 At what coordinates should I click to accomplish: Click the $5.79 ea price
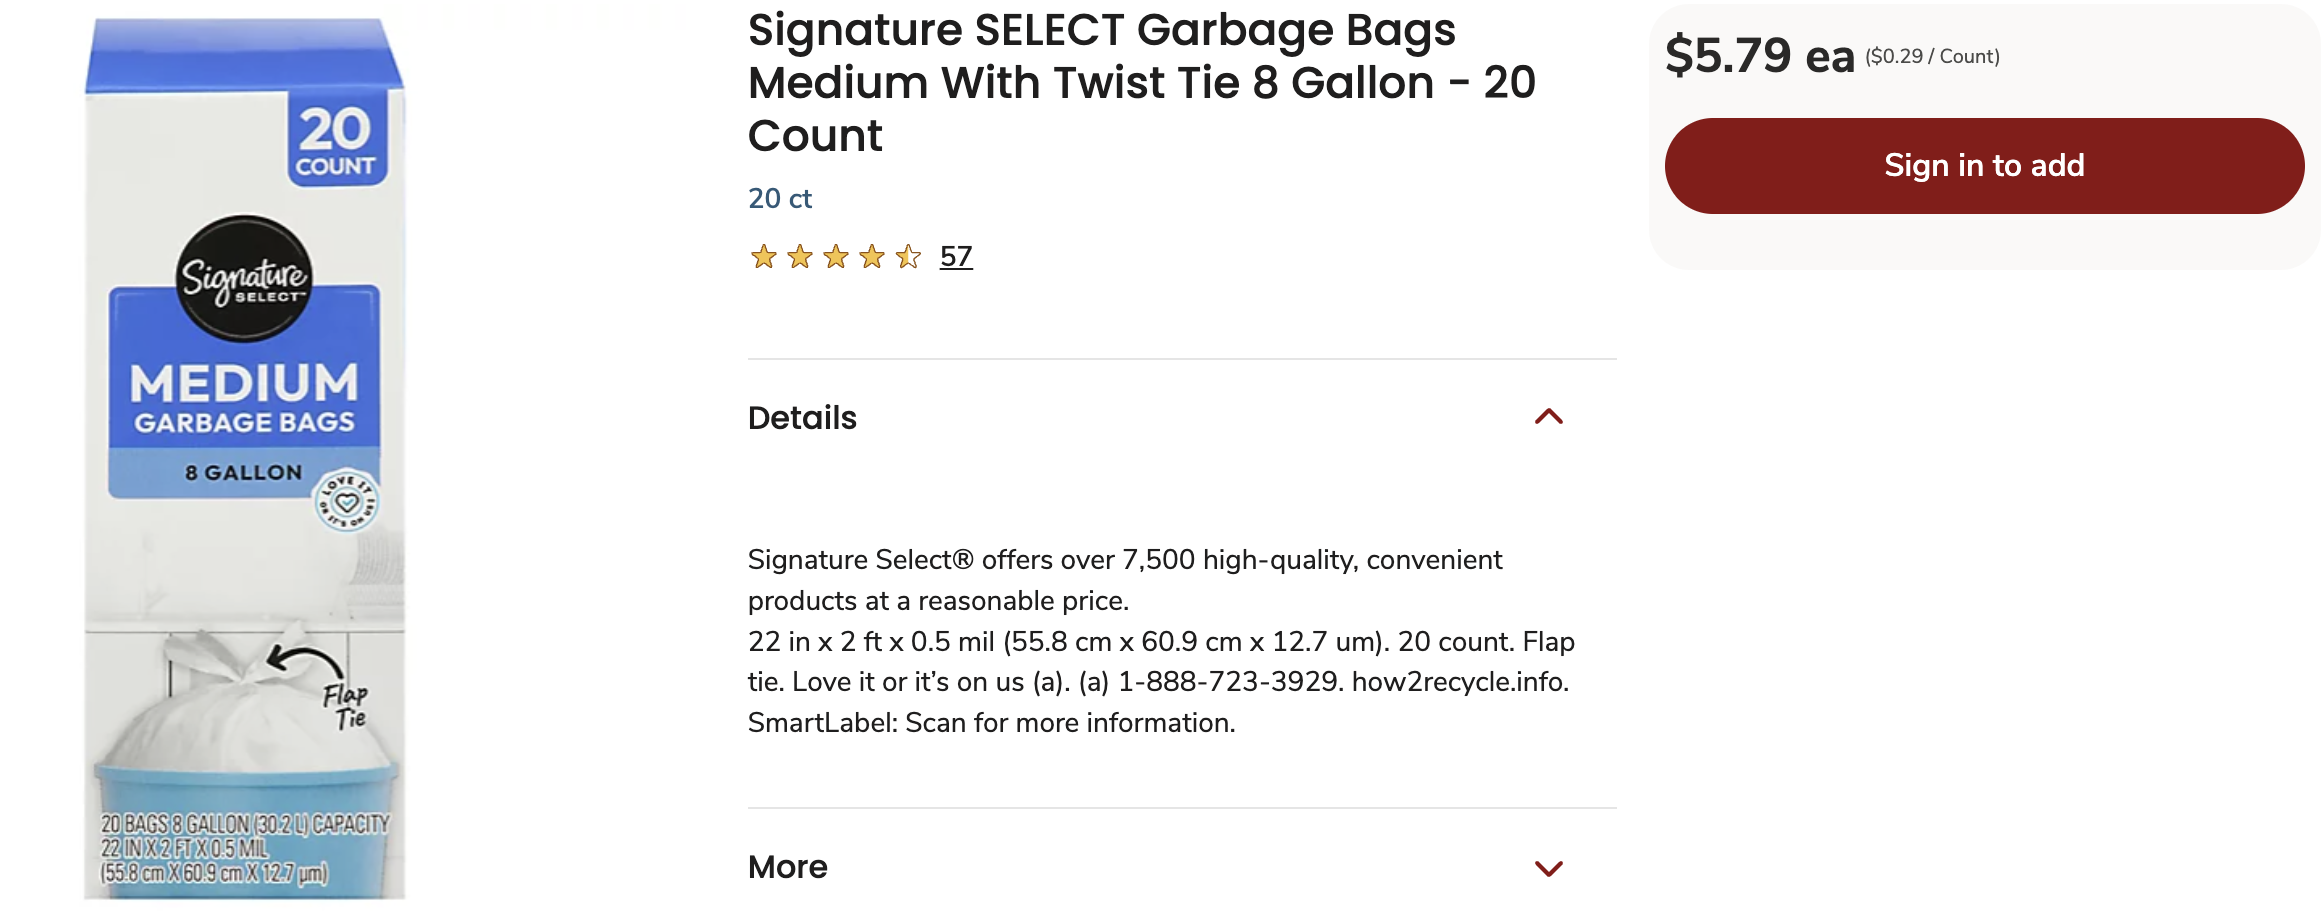point(1759,55)
